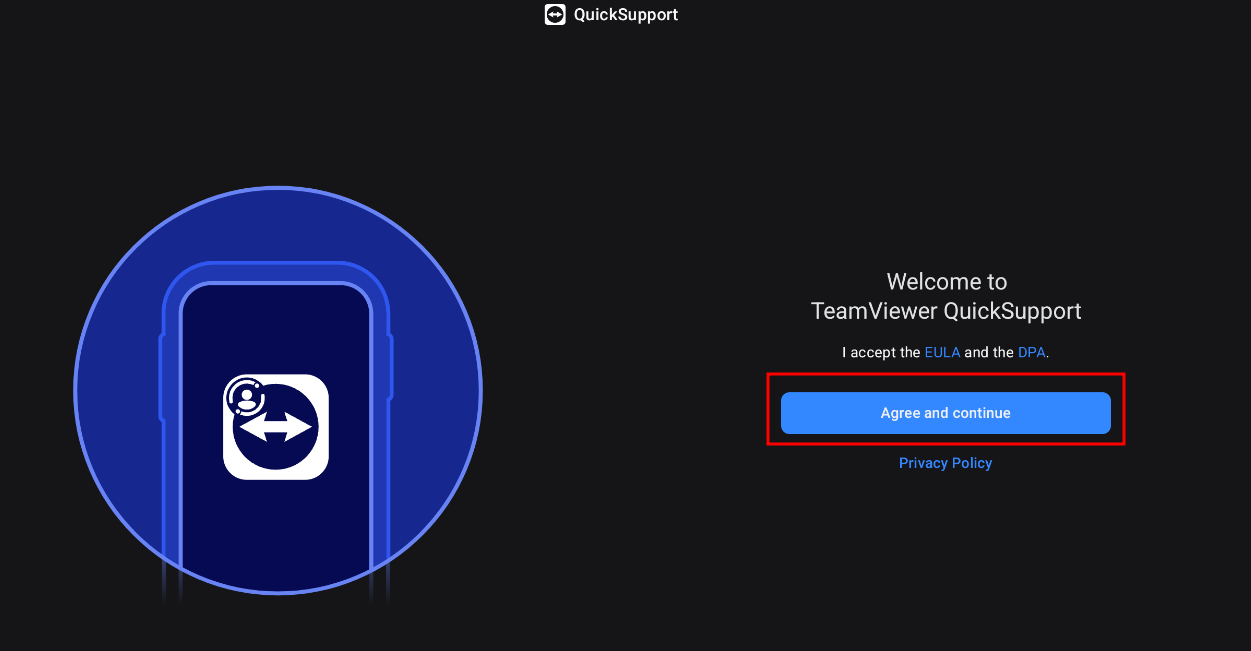This screenshot has height=651, width=1251.
Task: Click the TeamViewer logo icon in title bar
Action: 555,15
